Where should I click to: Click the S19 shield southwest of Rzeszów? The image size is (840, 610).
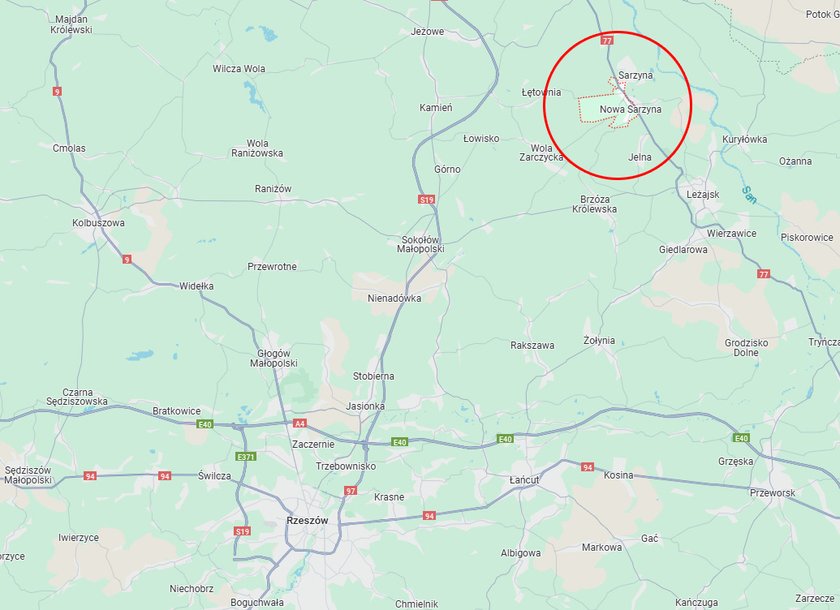(242, 531)
